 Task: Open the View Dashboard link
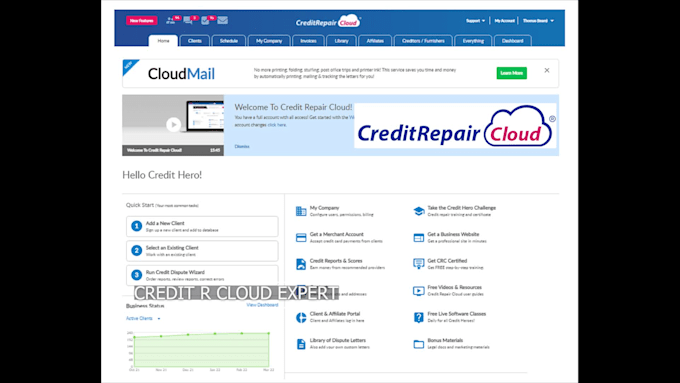click(262, 305)
